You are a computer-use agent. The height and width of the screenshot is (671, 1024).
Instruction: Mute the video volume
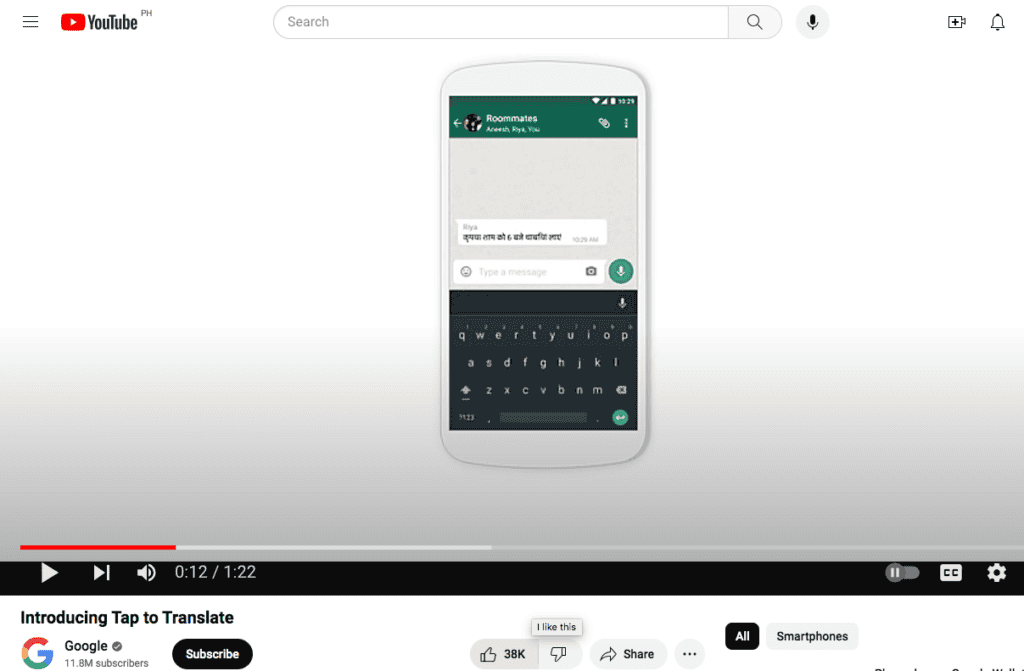146,572
